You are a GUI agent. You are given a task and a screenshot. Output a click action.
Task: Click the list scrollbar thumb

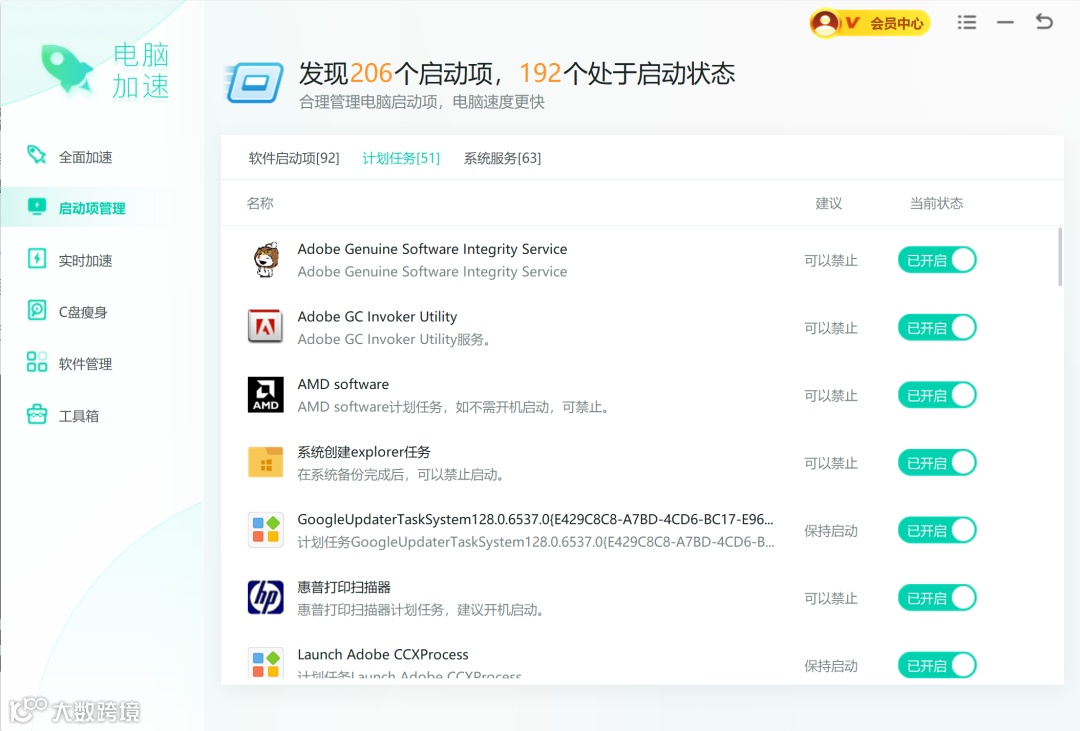pos(1059,256)
